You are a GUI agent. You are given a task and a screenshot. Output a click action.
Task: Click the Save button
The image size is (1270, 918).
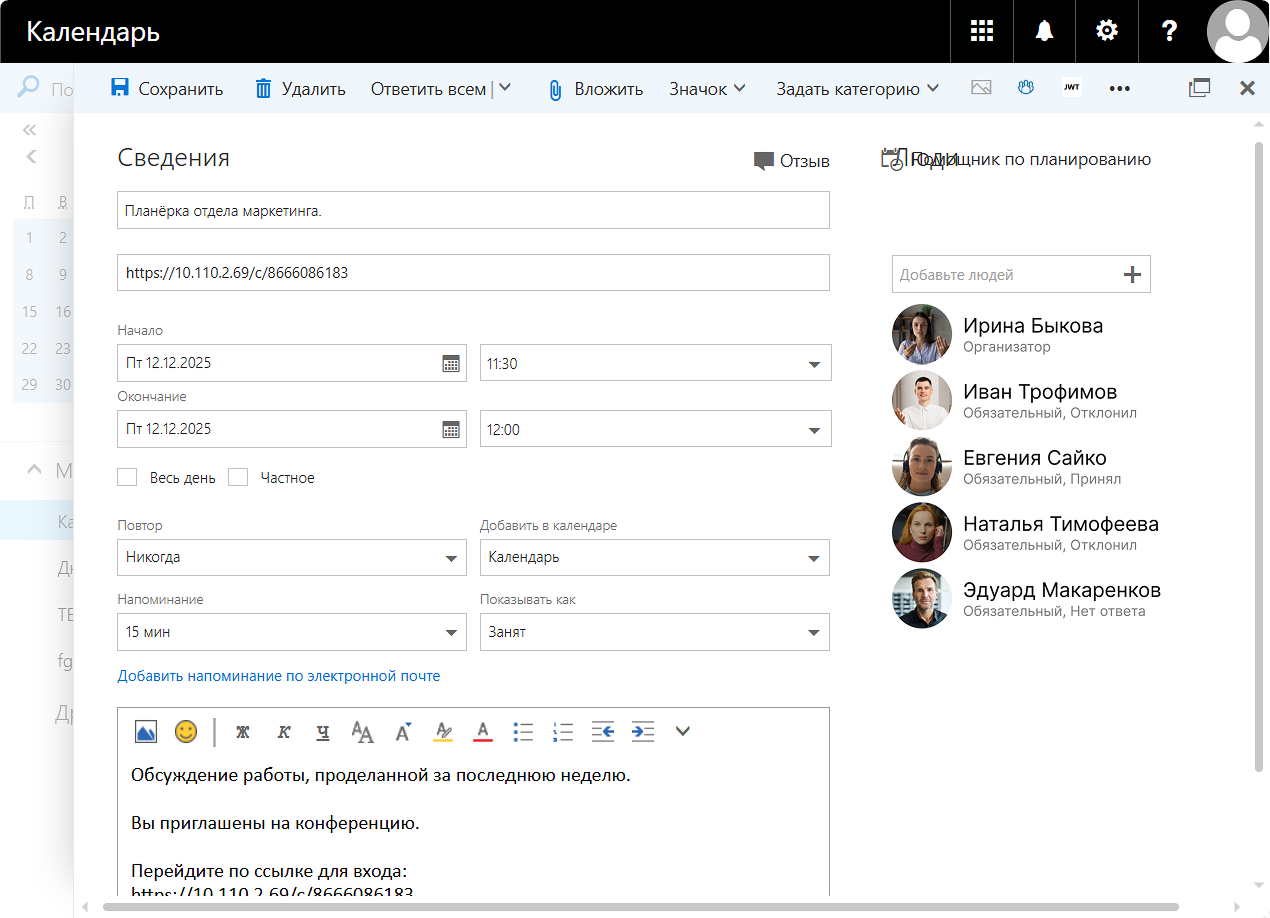[x=166, y=89]
